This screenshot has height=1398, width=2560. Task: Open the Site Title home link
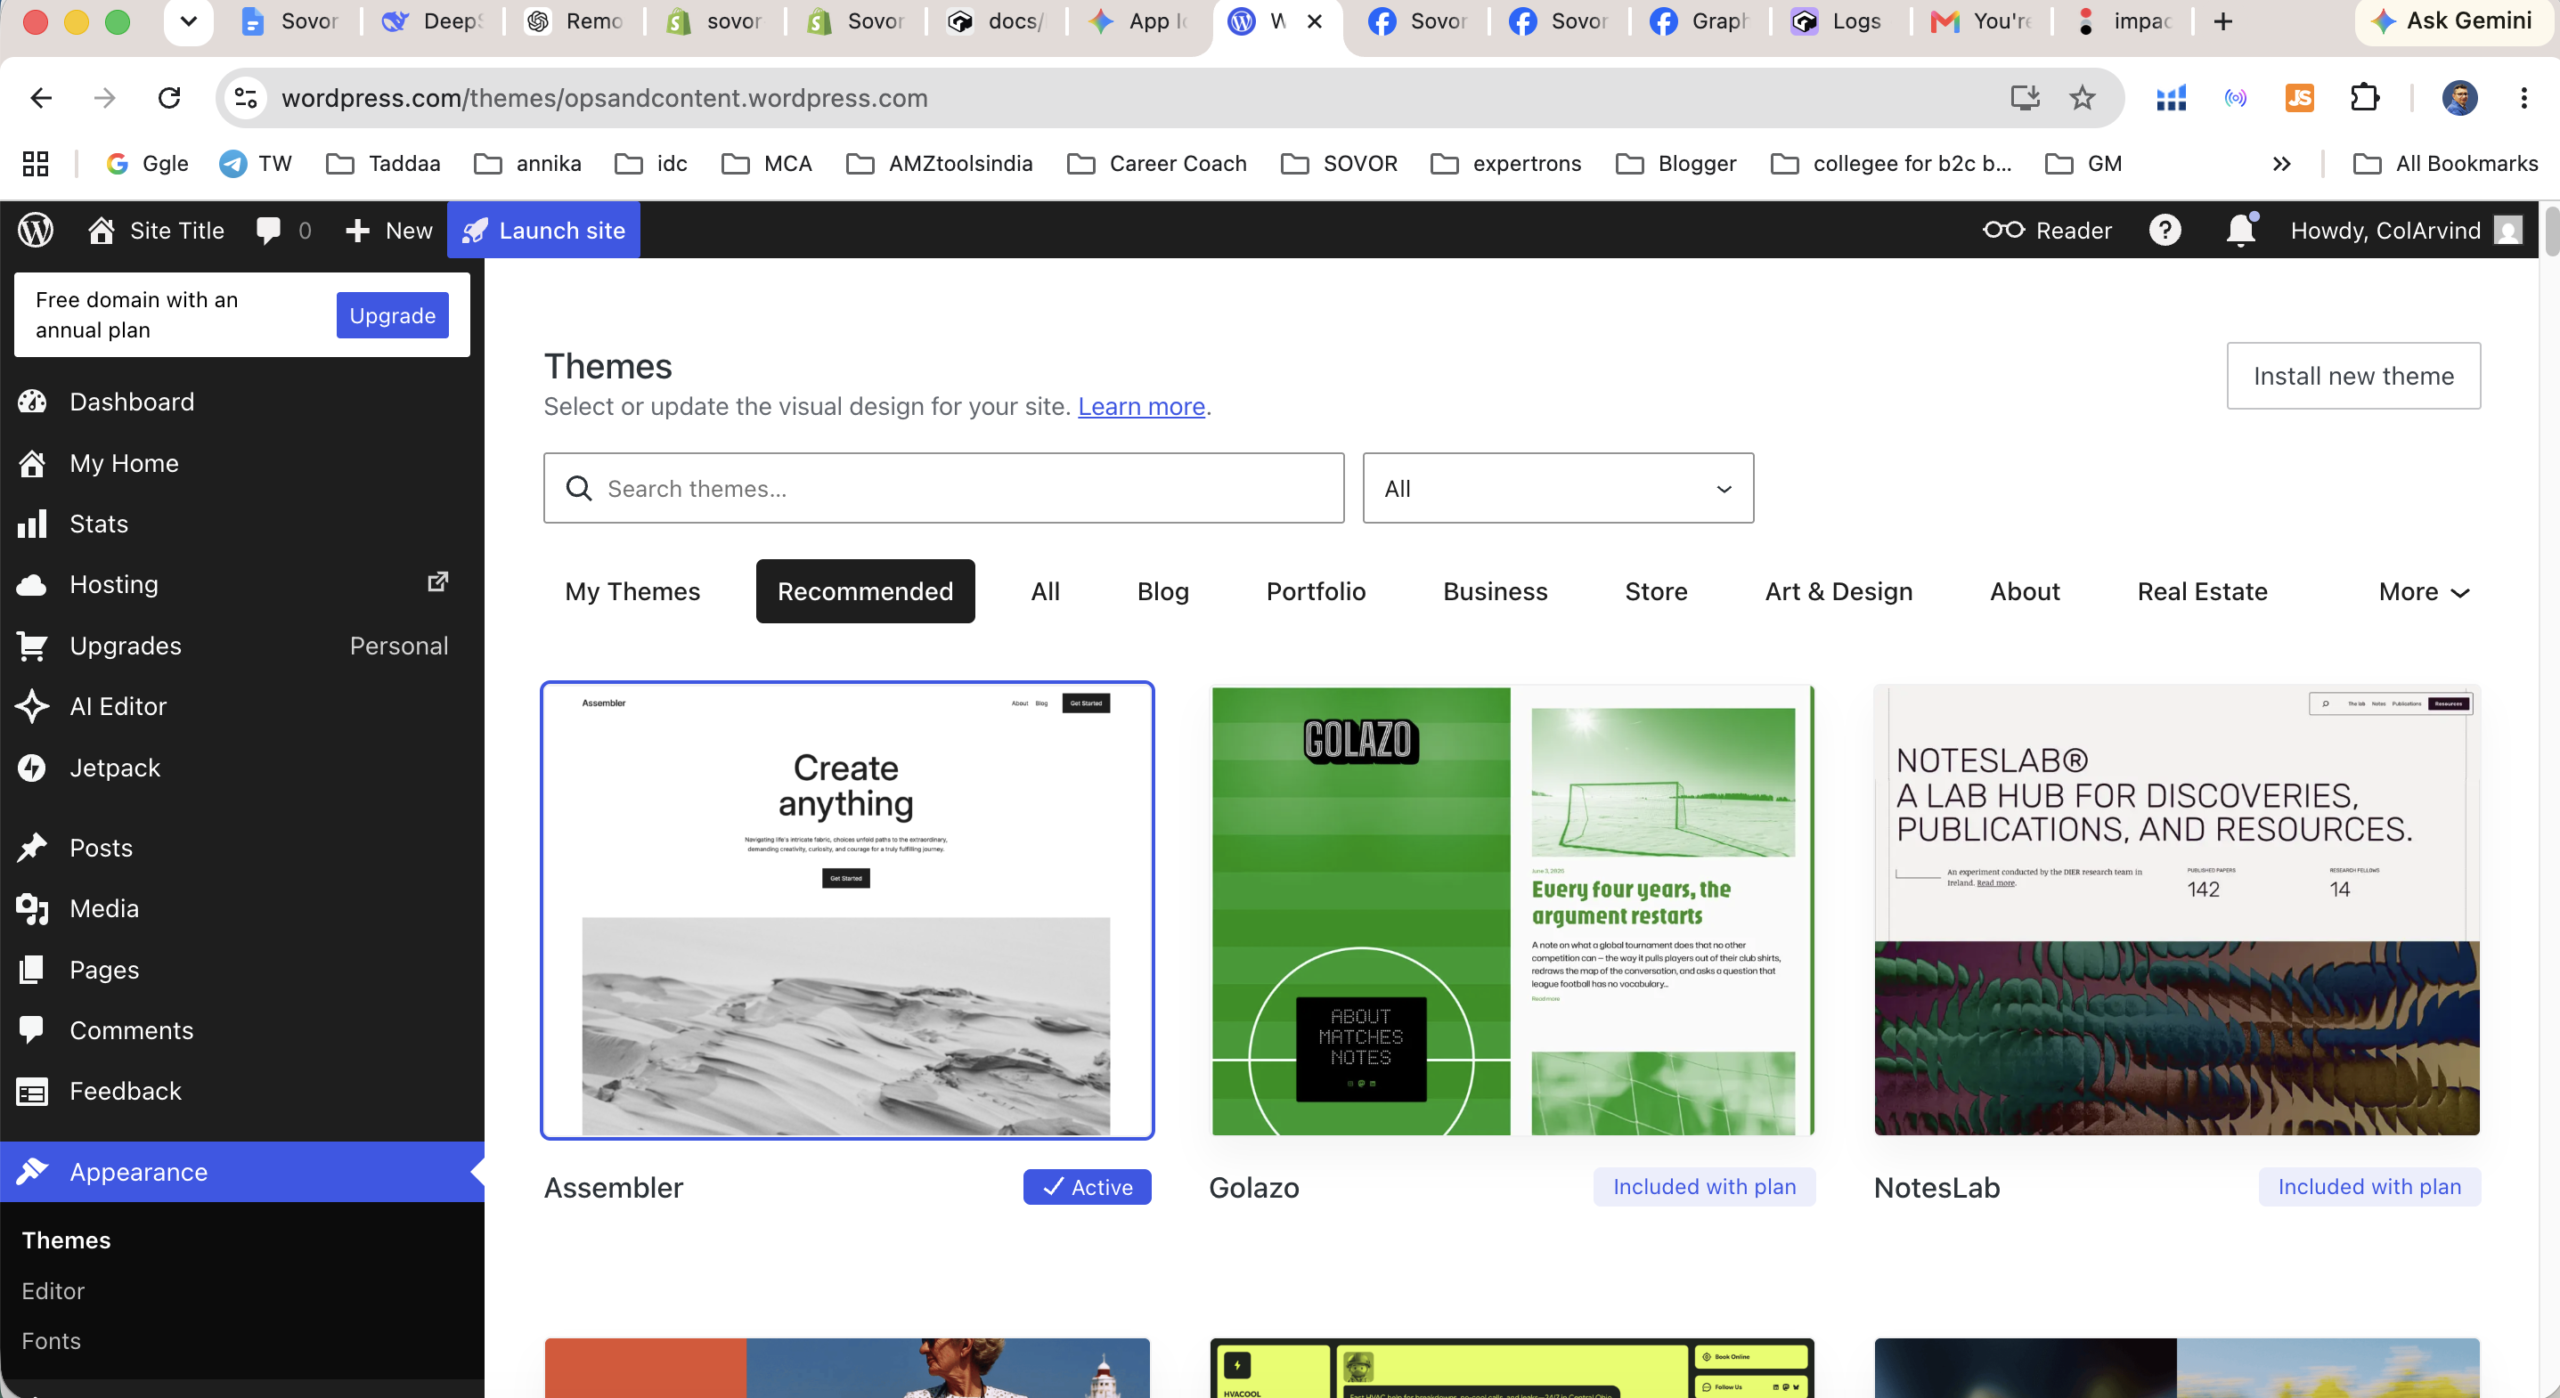pyautogui.click(x=156, y=230)
